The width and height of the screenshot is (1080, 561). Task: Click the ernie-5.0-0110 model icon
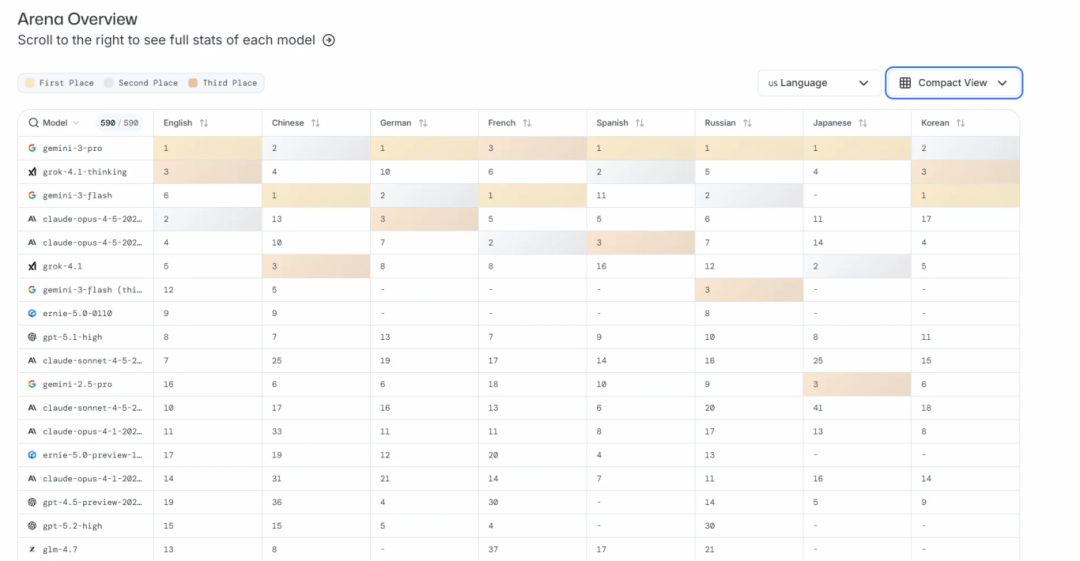click(32, 313)
